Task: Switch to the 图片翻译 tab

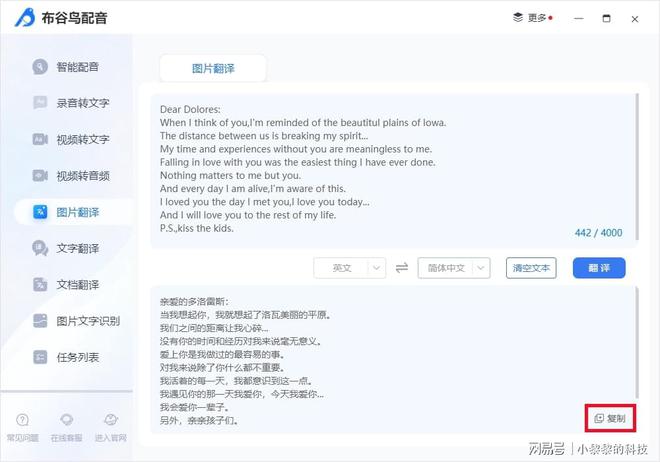Action: click(x=213, y=68)
